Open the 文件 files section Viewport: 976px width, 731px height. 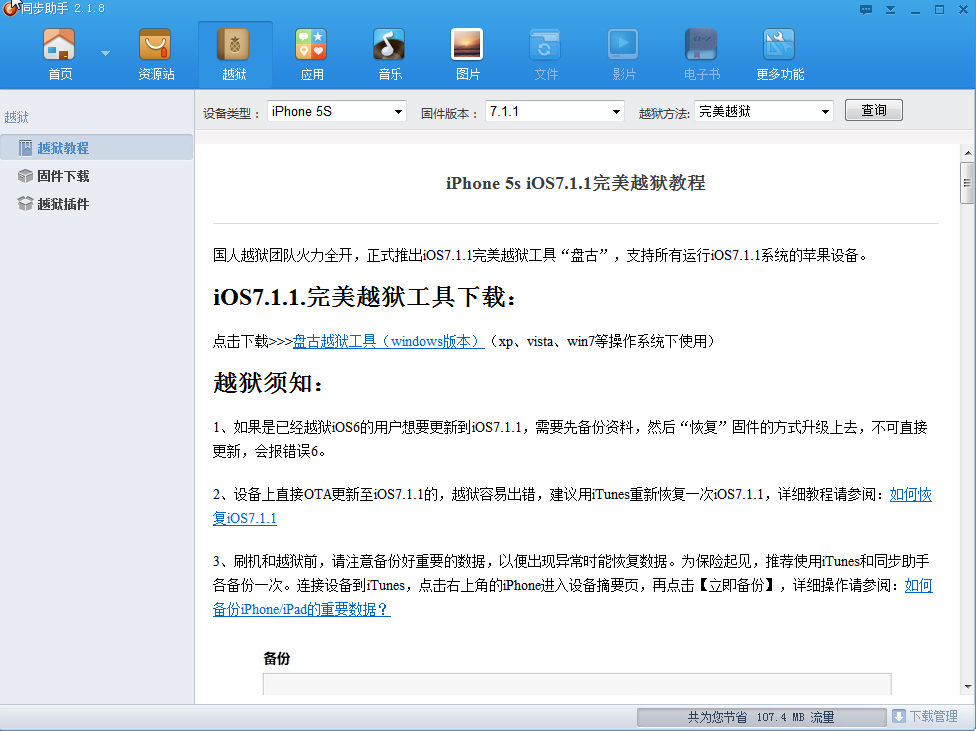(x=546, y=54)
